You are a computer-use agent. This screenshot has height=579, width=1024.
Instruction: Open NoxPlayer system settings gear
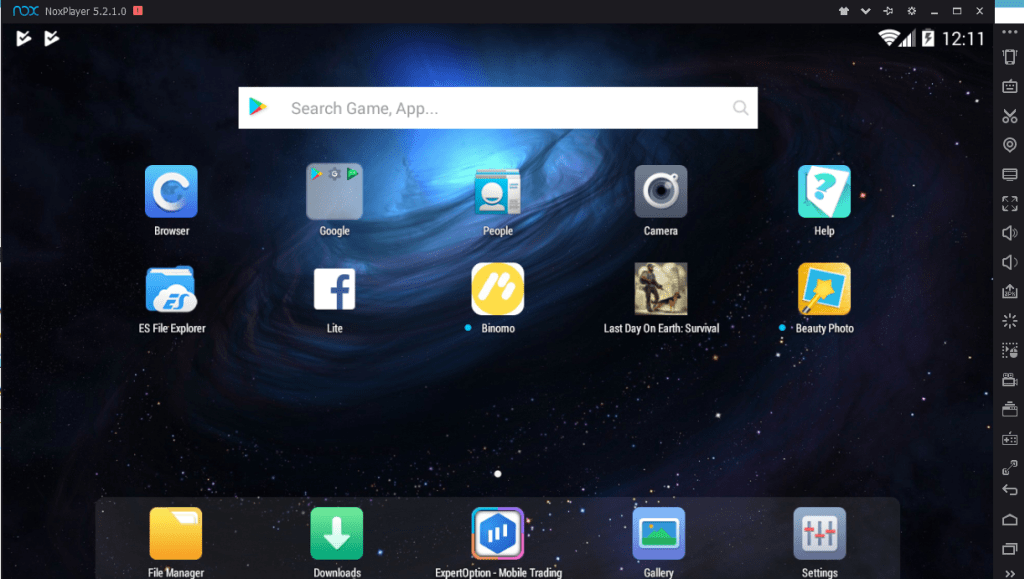912,11
